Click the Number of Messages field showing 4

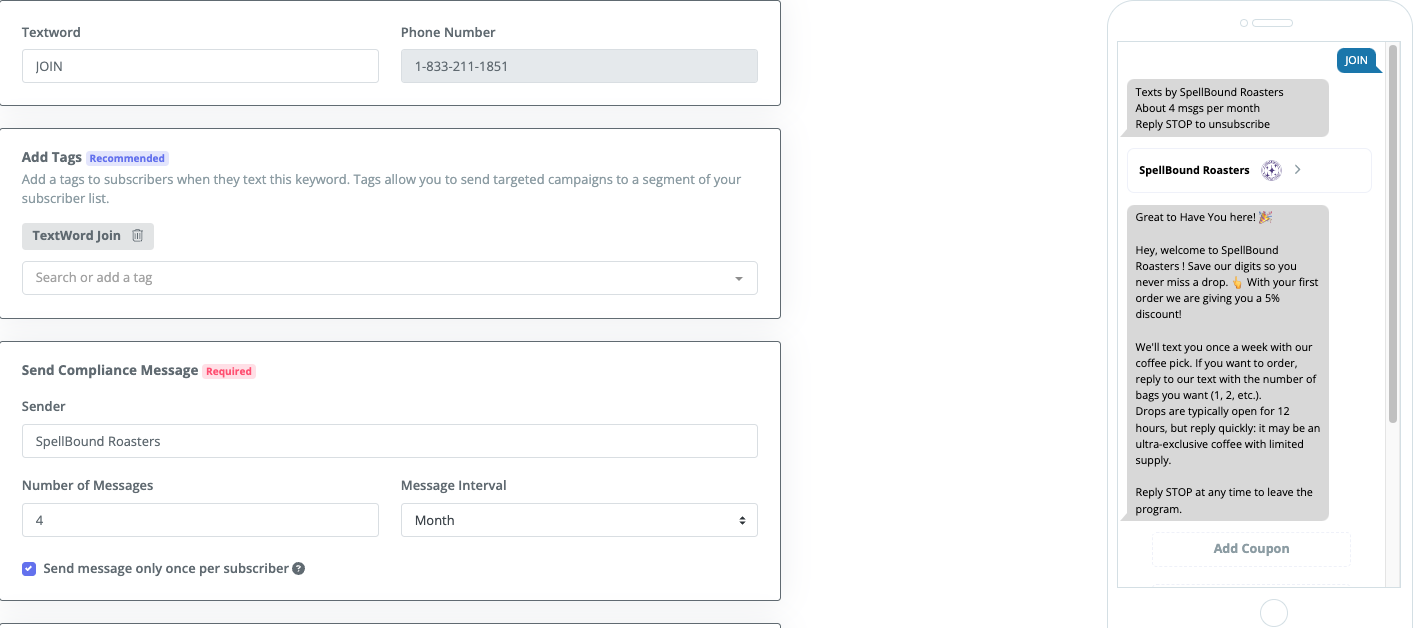200,520
